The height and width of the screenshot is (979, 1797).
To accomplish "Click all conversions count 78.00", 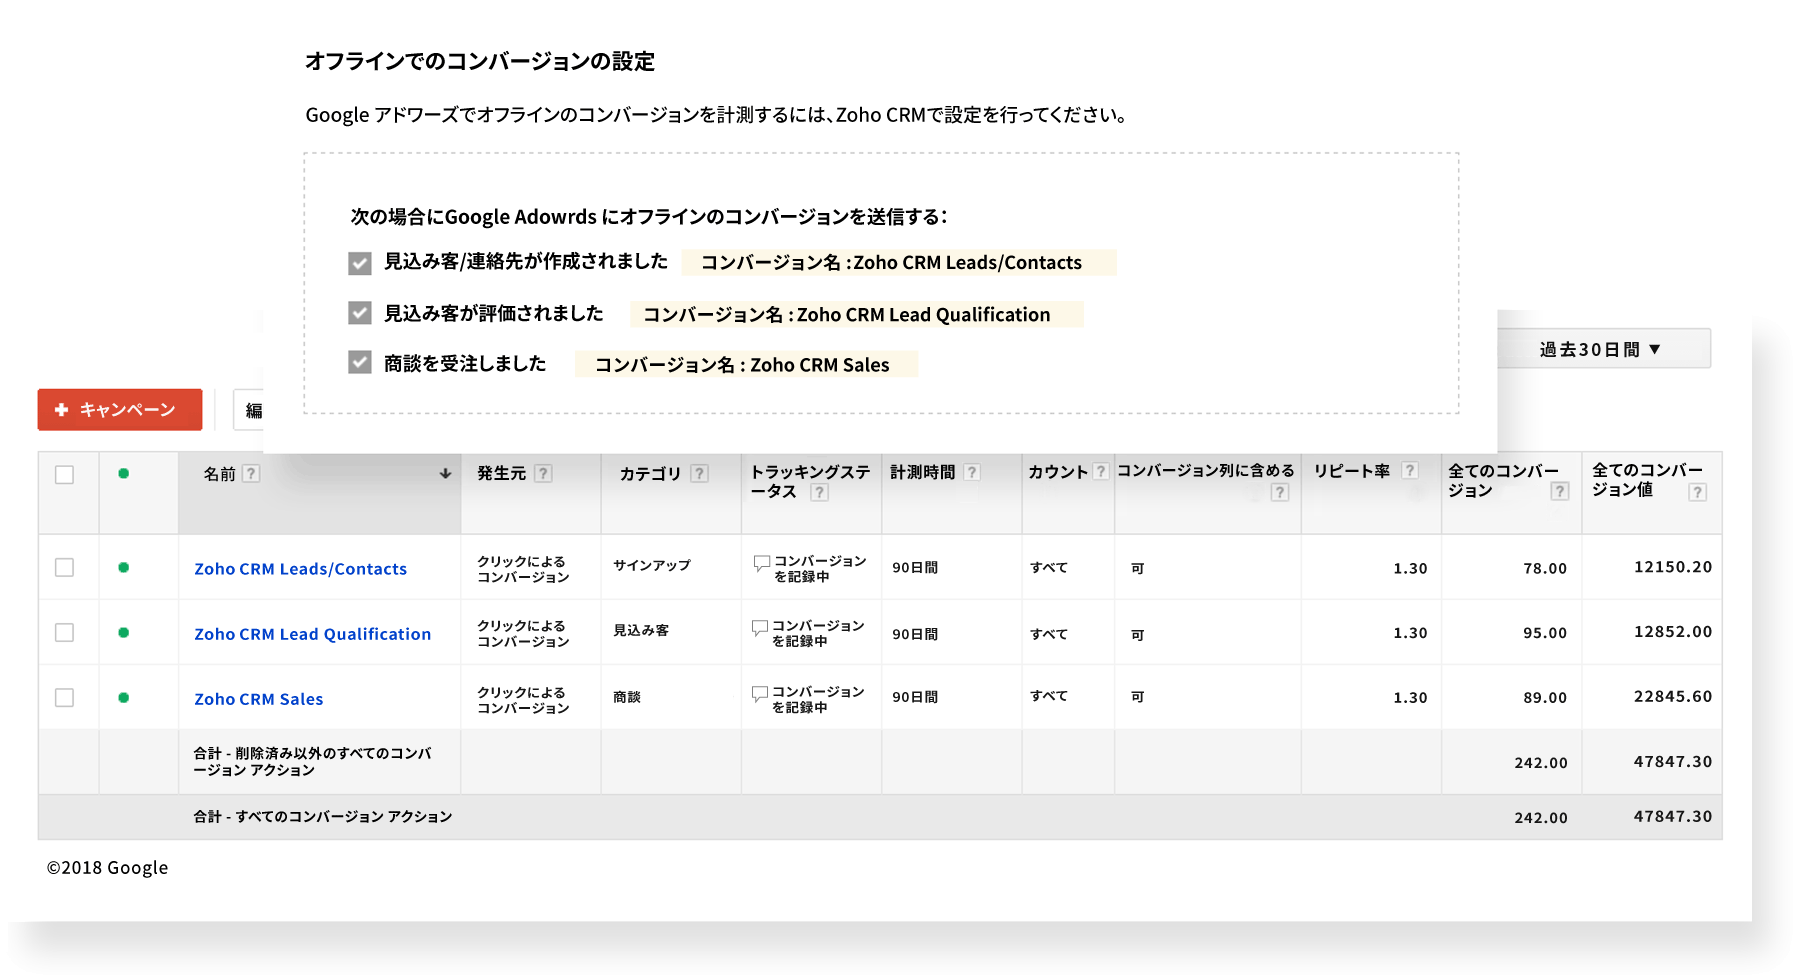I will tap(1545, 568).
